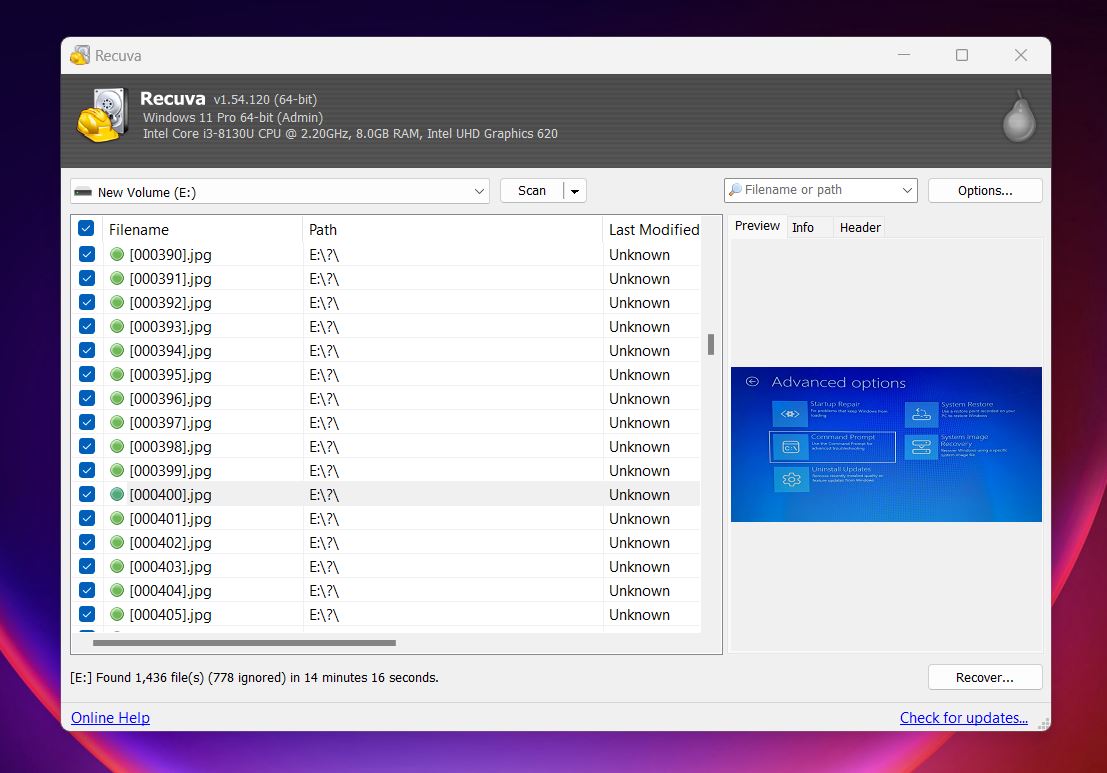Screen dimensions: 1107x773
Task: Select the [000390].jpg filename
Action: (x=170, y=255)
